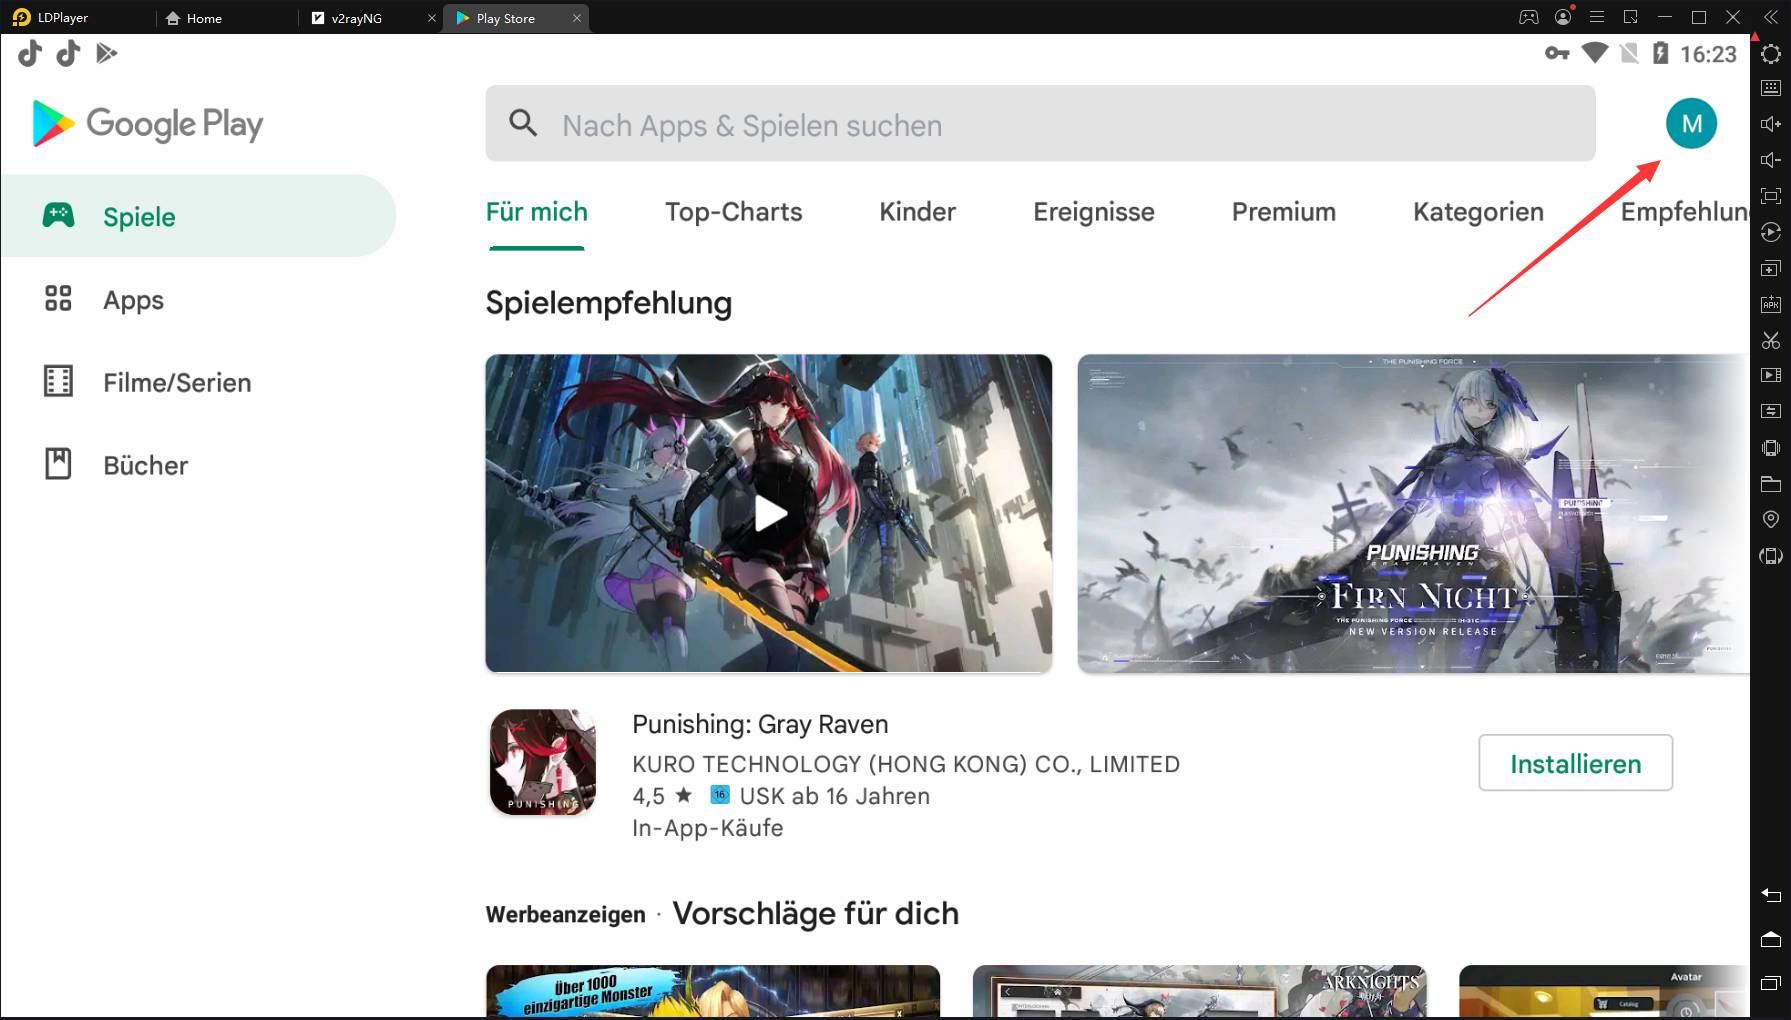Switch to the Empfehlungen tab
Image resolution: width=1791 pixels, height=1020 pixels.
coord(1685,212)
